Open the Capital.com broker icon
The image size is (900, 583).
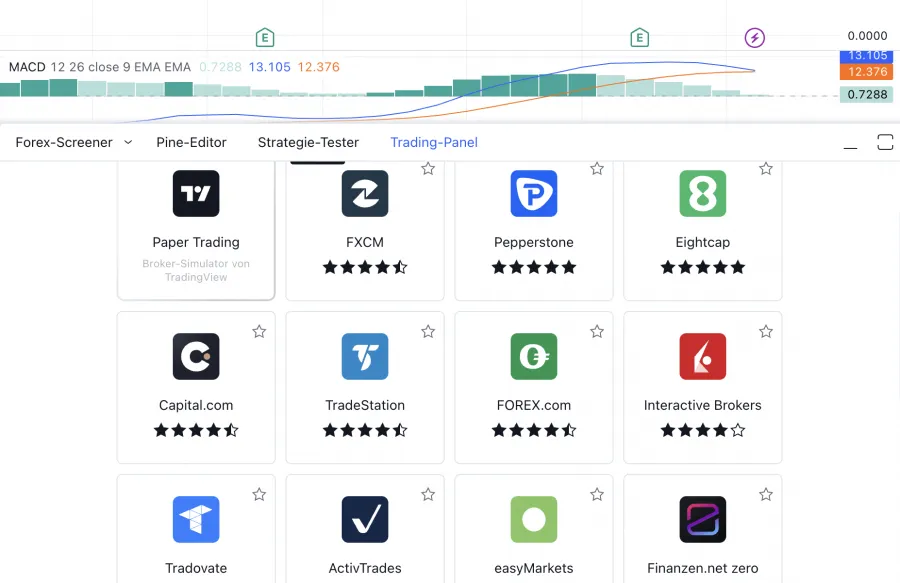click(x=196, y=357)
